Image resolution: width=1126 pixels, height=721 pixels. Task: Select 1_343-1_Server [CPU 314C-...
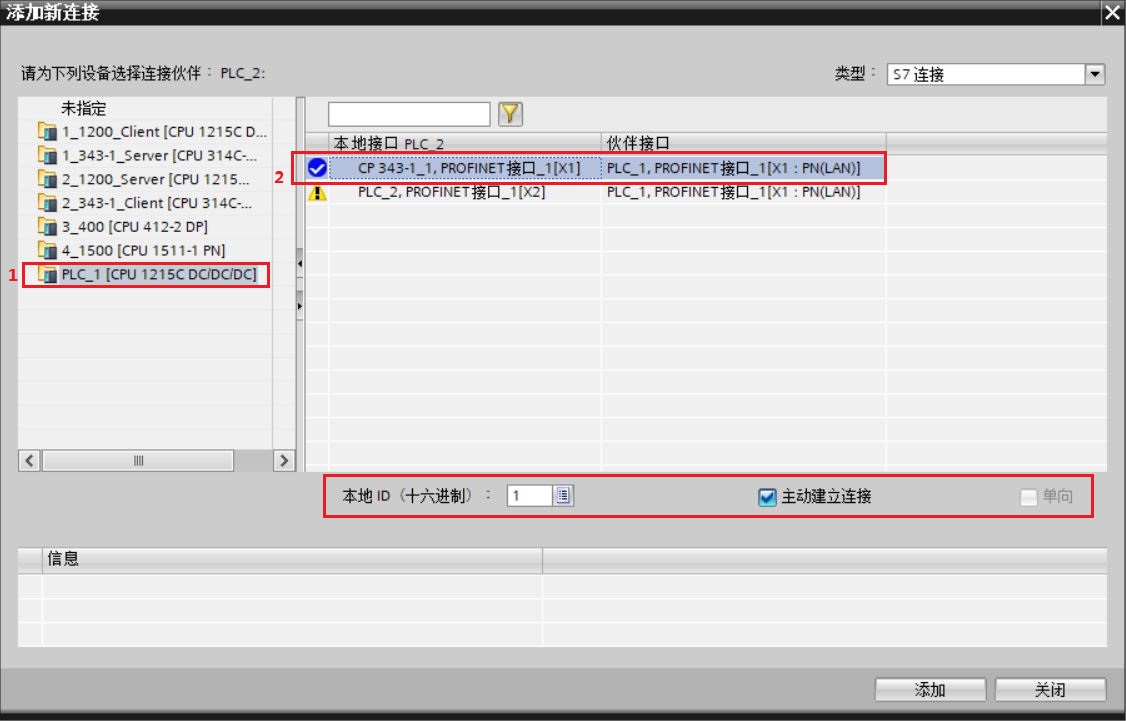coord(159,155)
